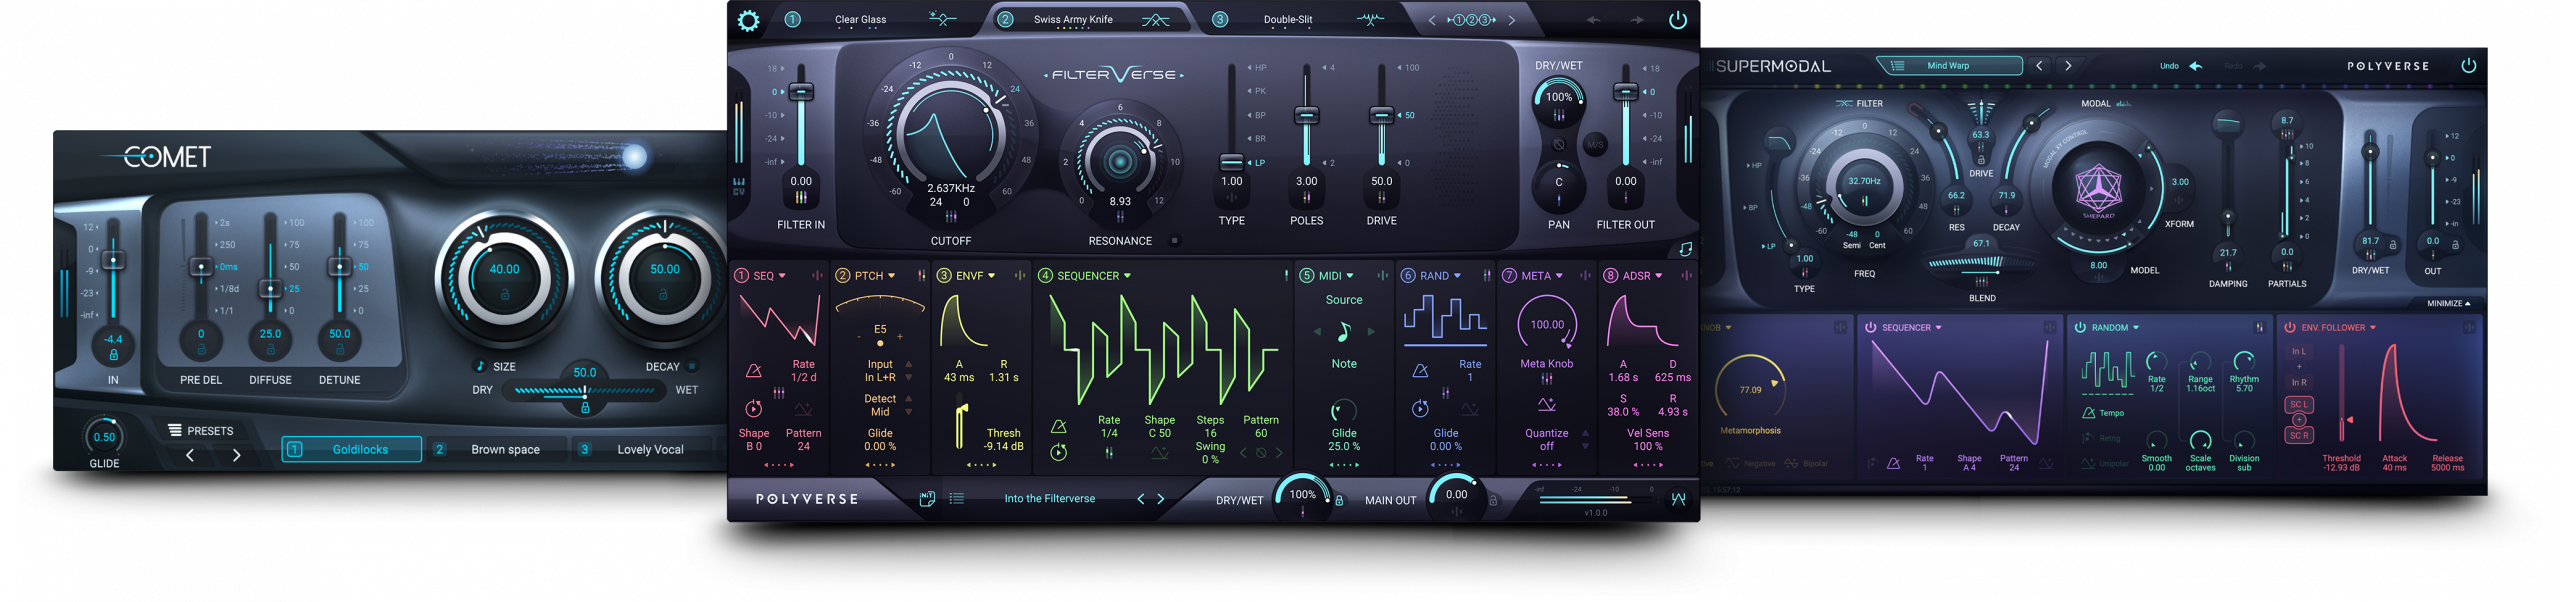2560x602 pixels.
Task: Click Polyverse logo icon bottom right
Action: [1679, 499]
